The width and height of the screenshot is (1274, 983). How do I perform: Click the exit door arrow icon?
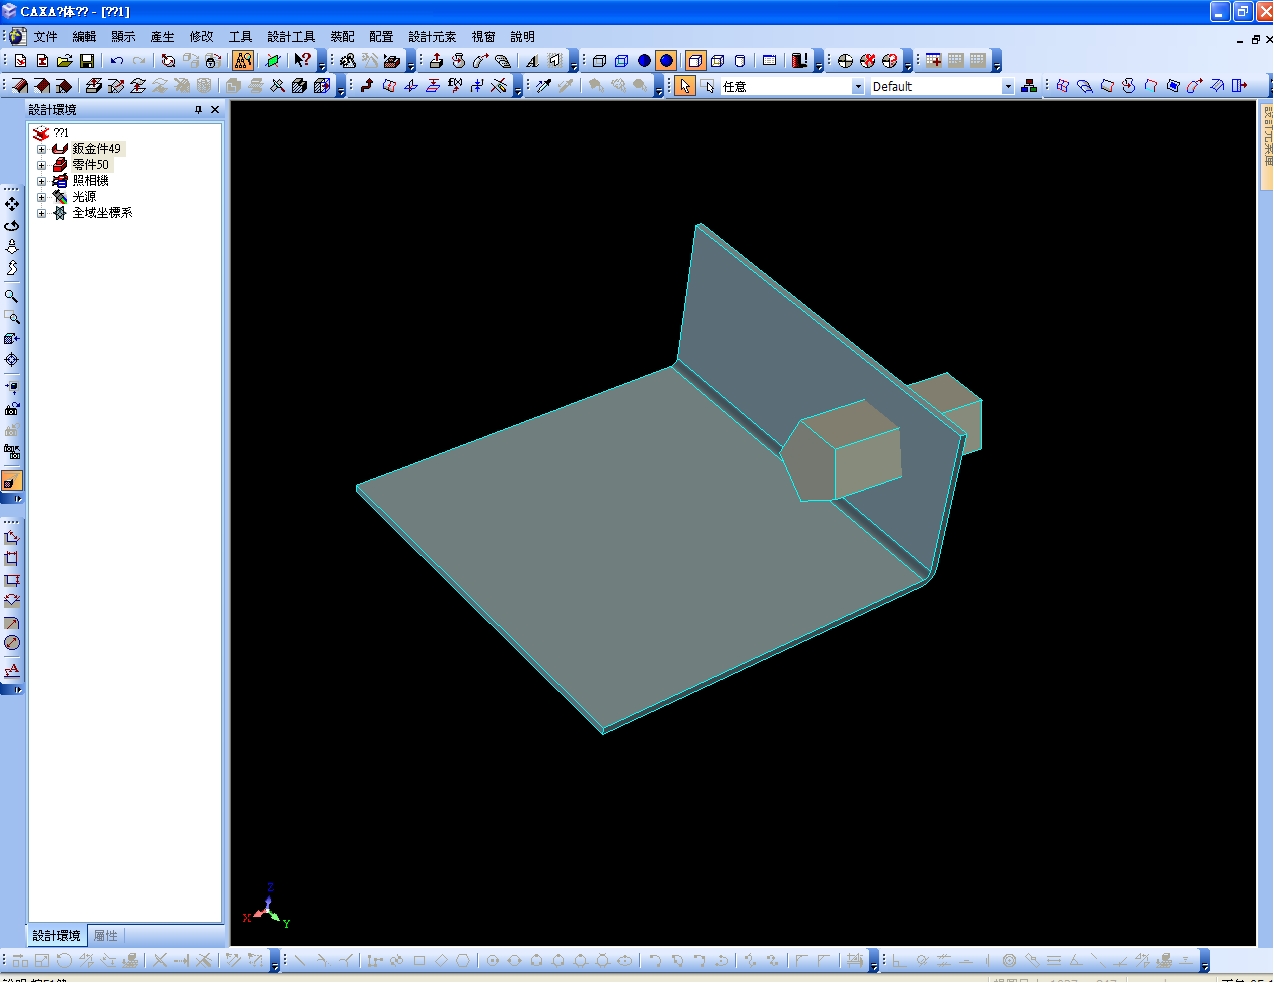(1239, 86)
